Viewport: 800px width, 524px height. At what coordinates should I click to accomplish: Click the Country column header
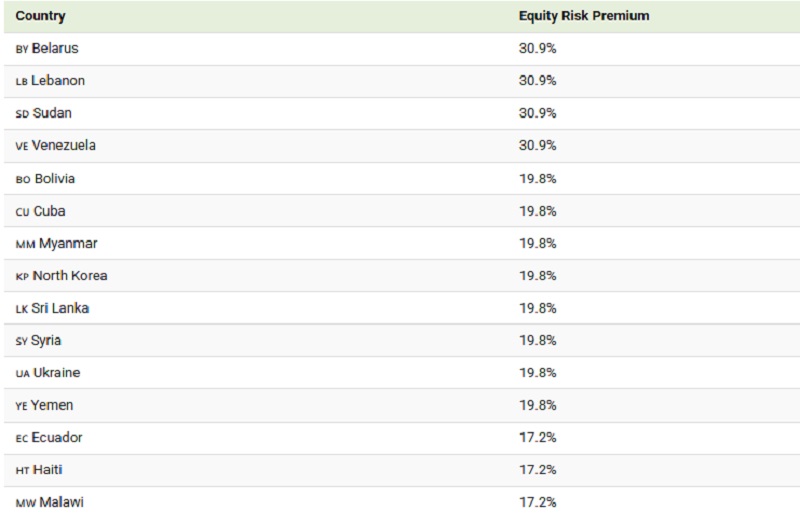(41, 16)
